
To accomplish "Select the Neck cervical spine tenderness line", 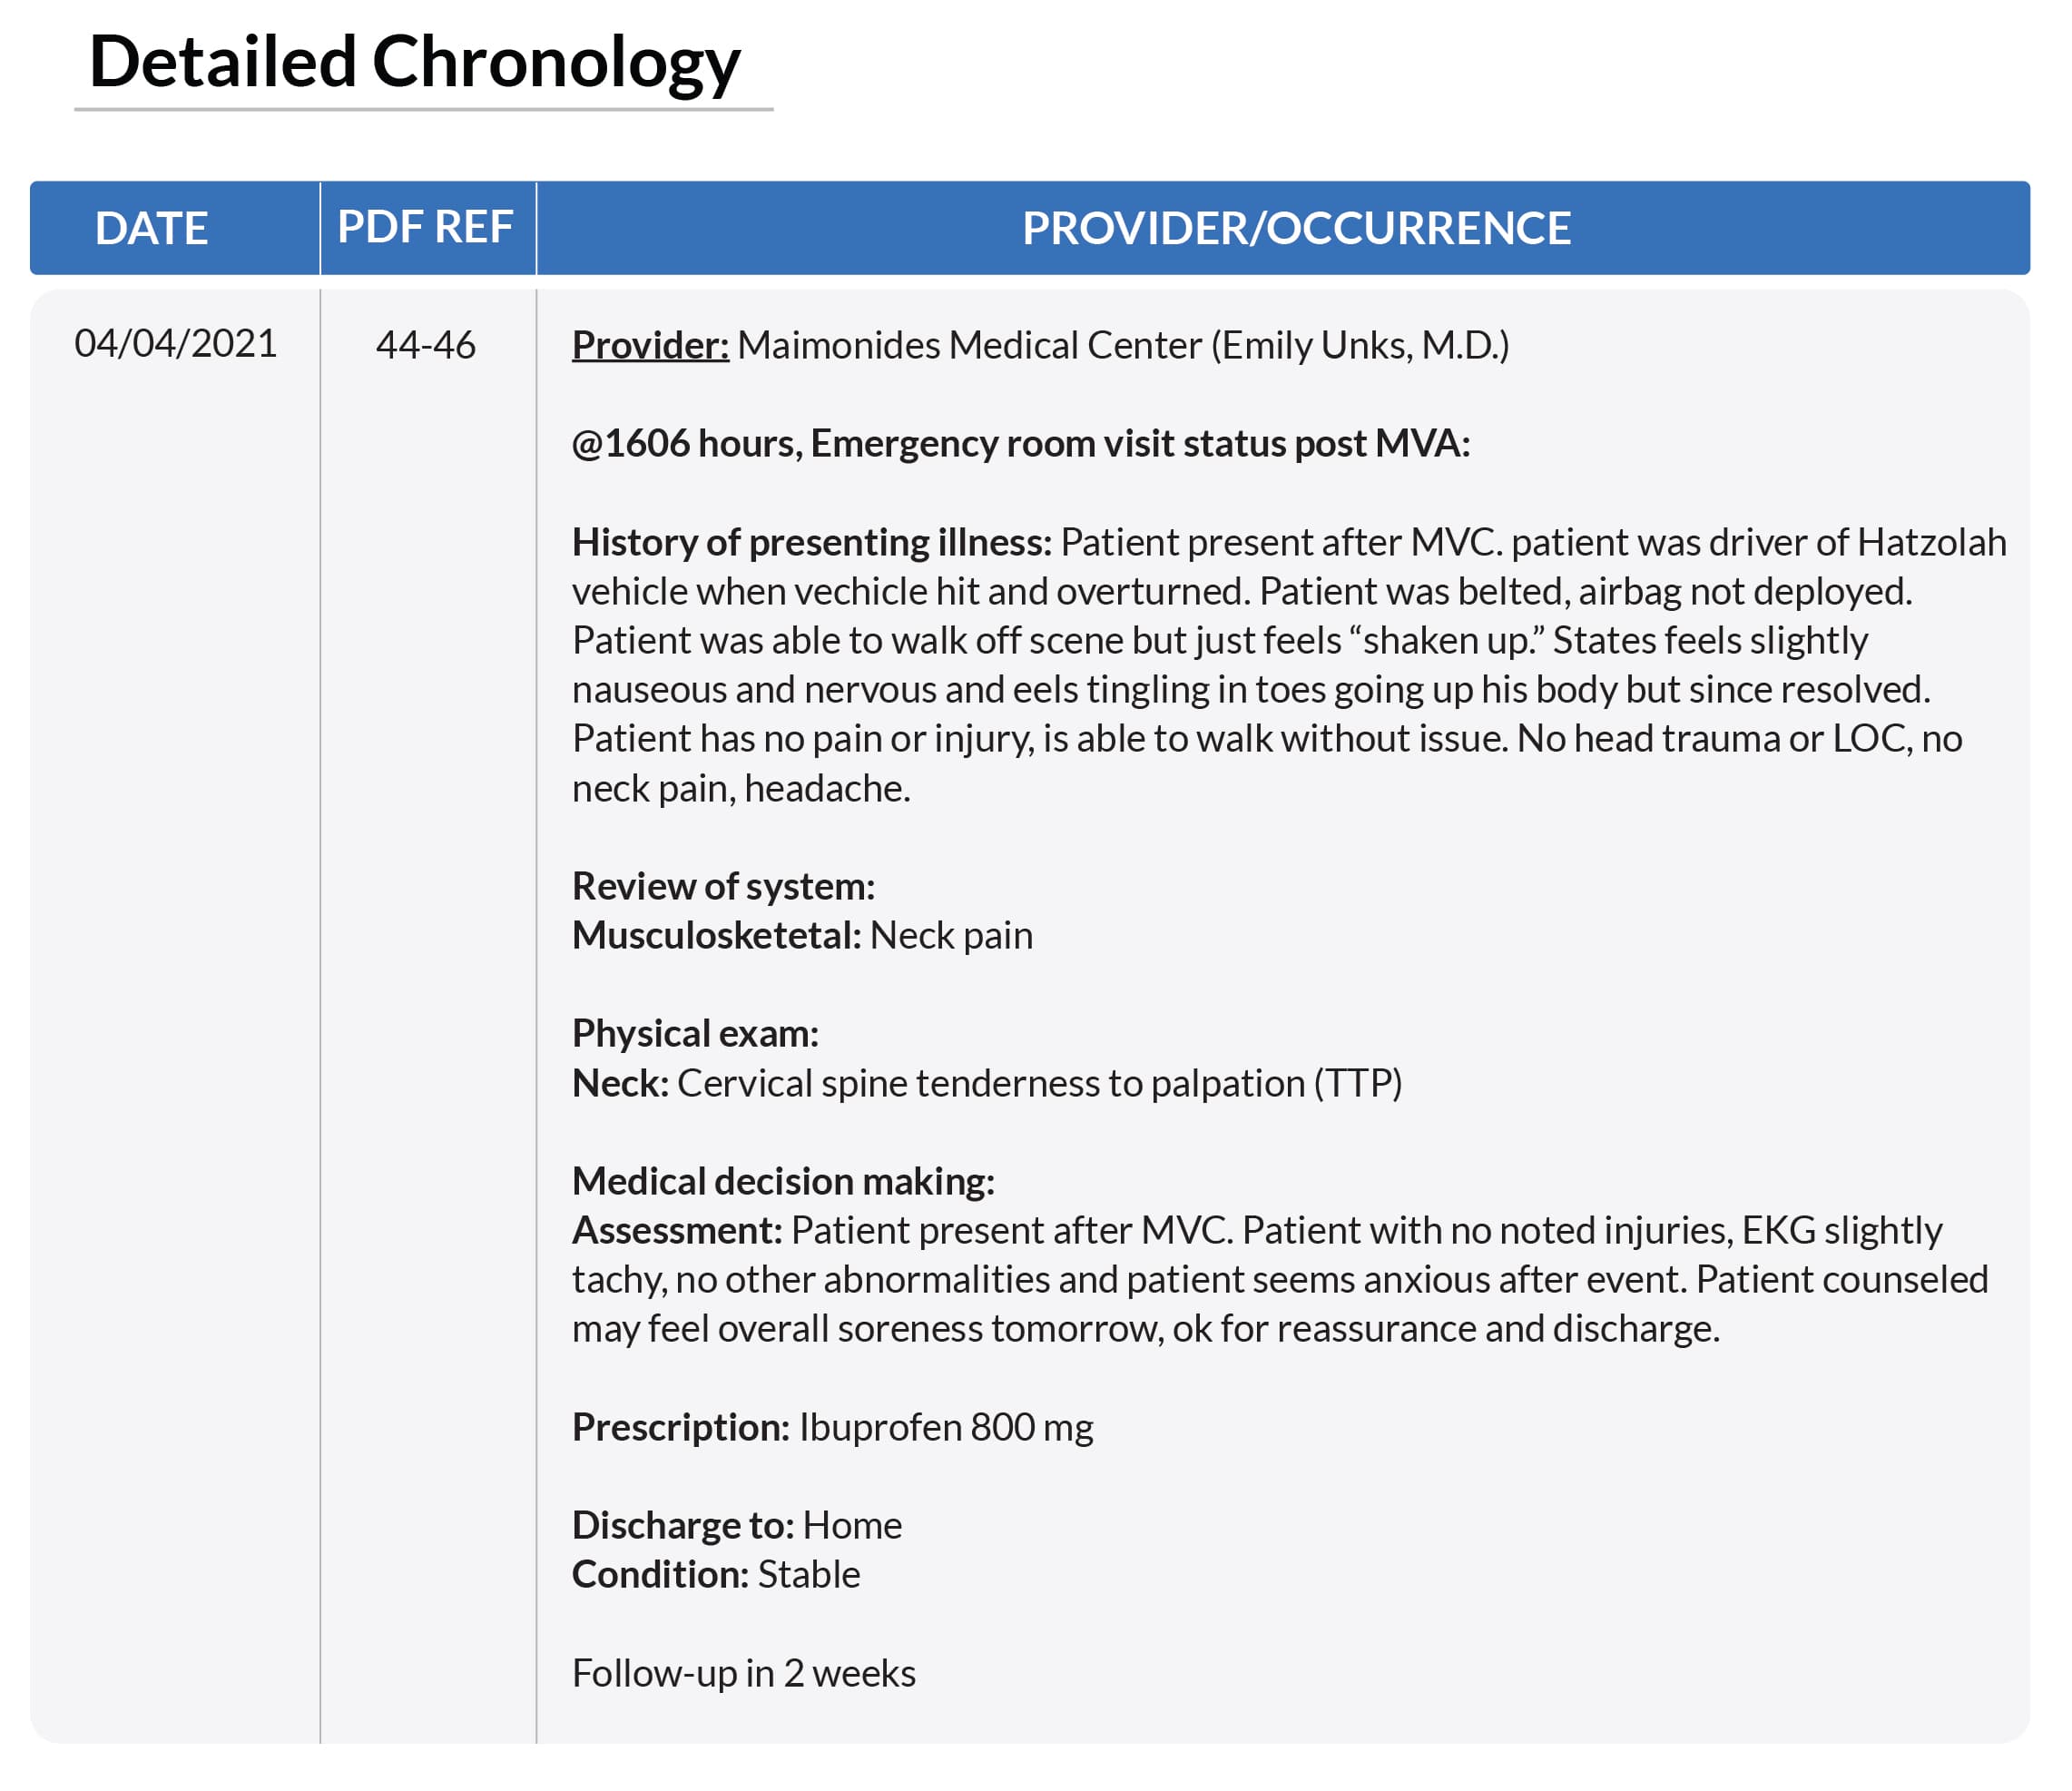I will pos(988,1084).
